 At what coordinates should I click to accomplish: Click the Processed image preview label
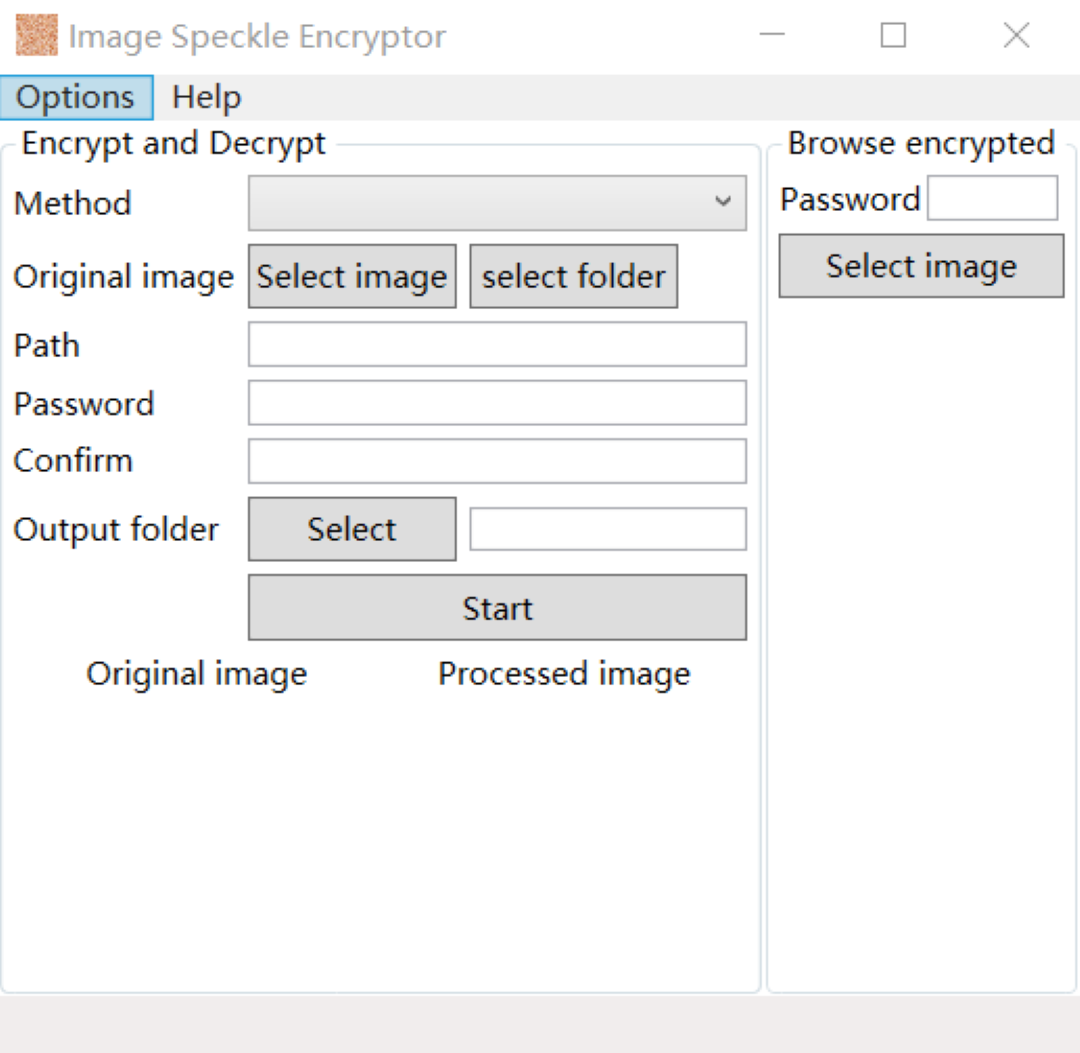pyautogui.click(x=564, y=674)
